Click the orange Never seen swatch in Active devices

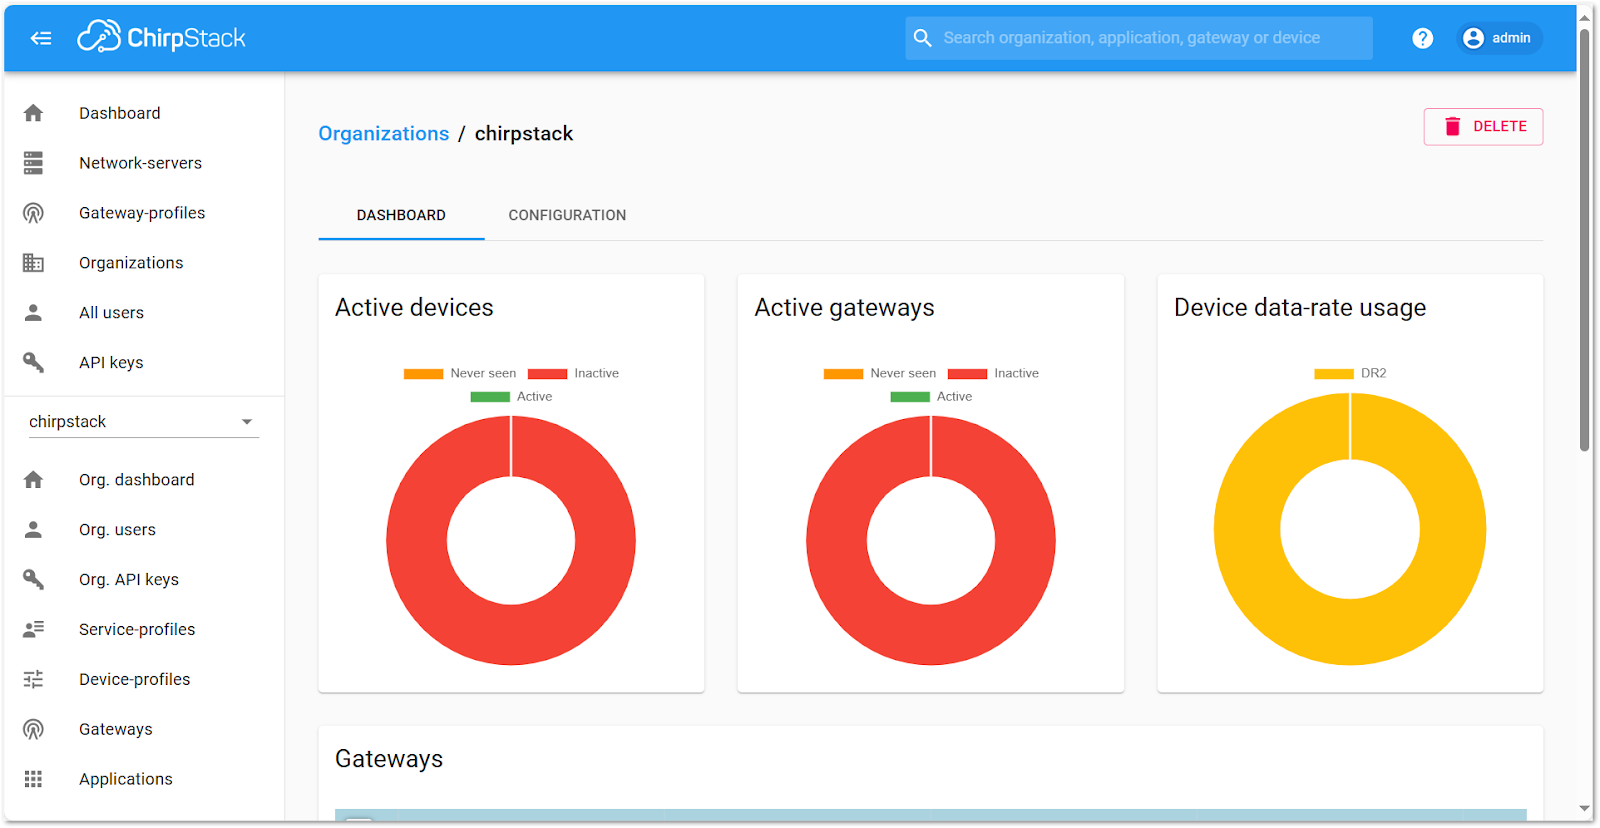click(x=423, y=373)
